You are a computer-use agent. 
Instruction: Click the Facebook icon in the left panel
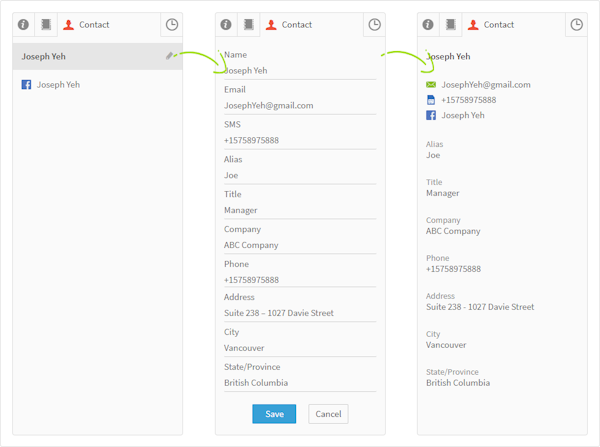[26, 85]
